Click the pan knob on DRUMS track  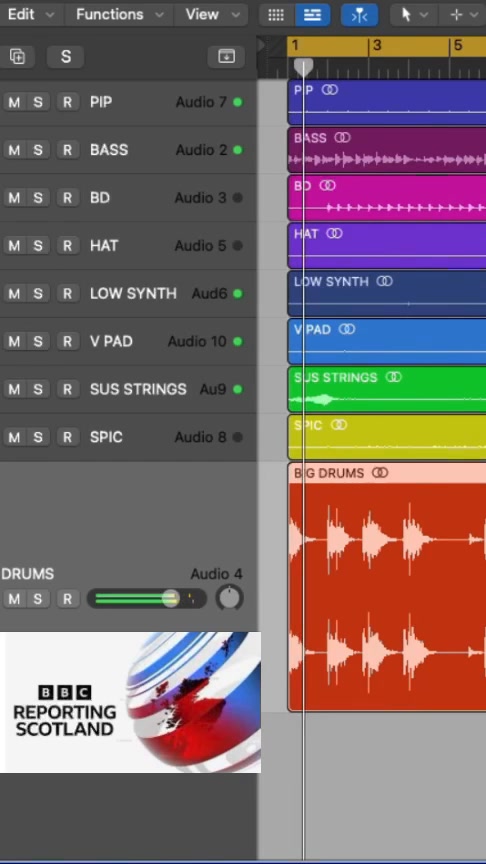[230, 598]
